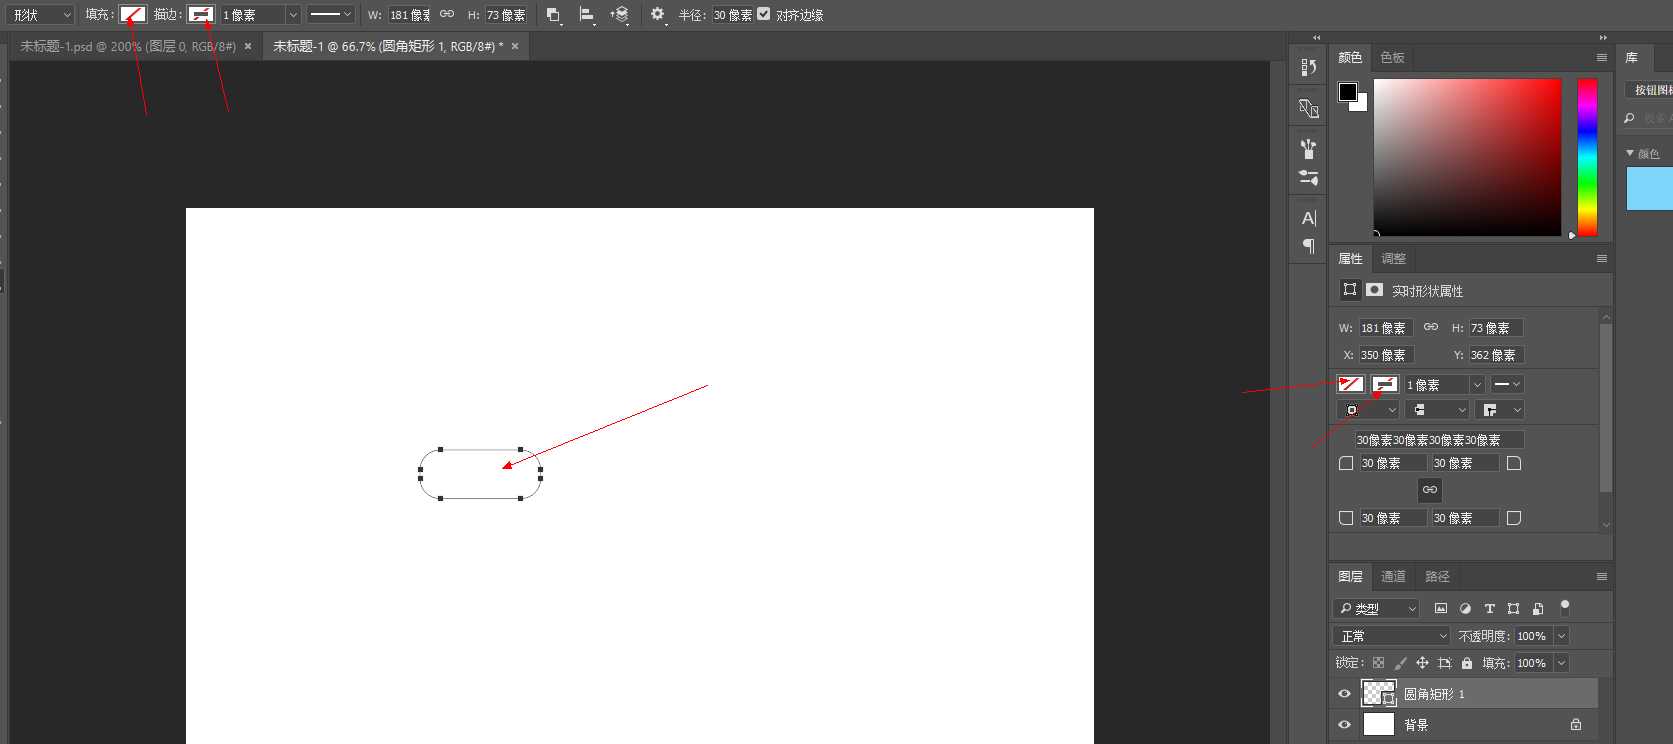Open stroke alignment dropdown in Properties
The width and height of the screenshot is (1673, 744).
point(1368,410)
